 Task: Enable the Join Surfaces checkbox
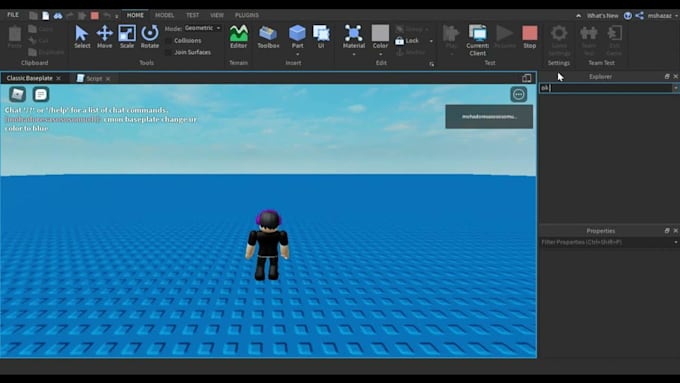[168, 52]
